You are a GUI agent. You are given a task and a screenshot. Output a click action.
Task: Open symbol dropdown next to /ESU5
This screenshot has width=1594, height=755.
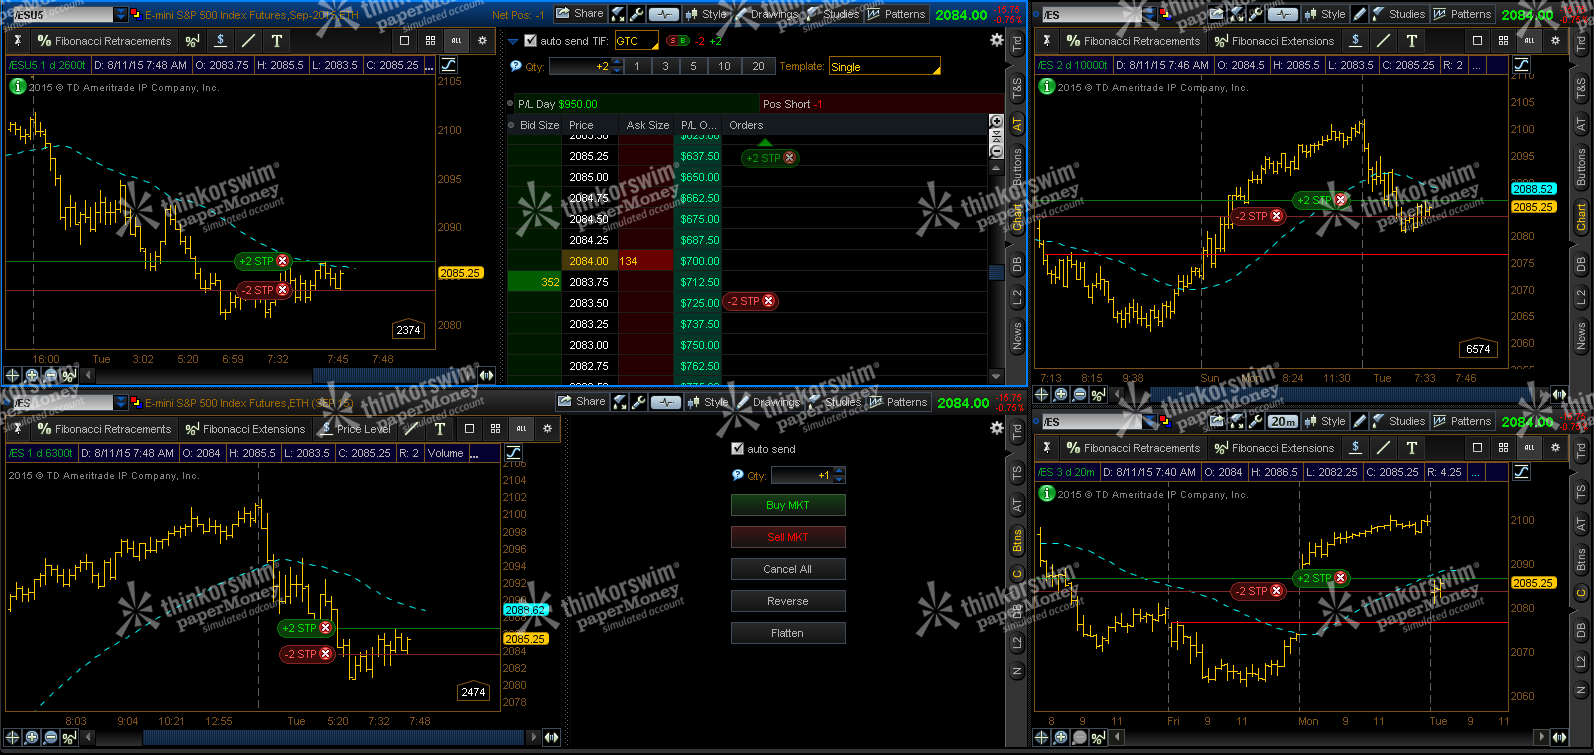(x=121, y=15)
